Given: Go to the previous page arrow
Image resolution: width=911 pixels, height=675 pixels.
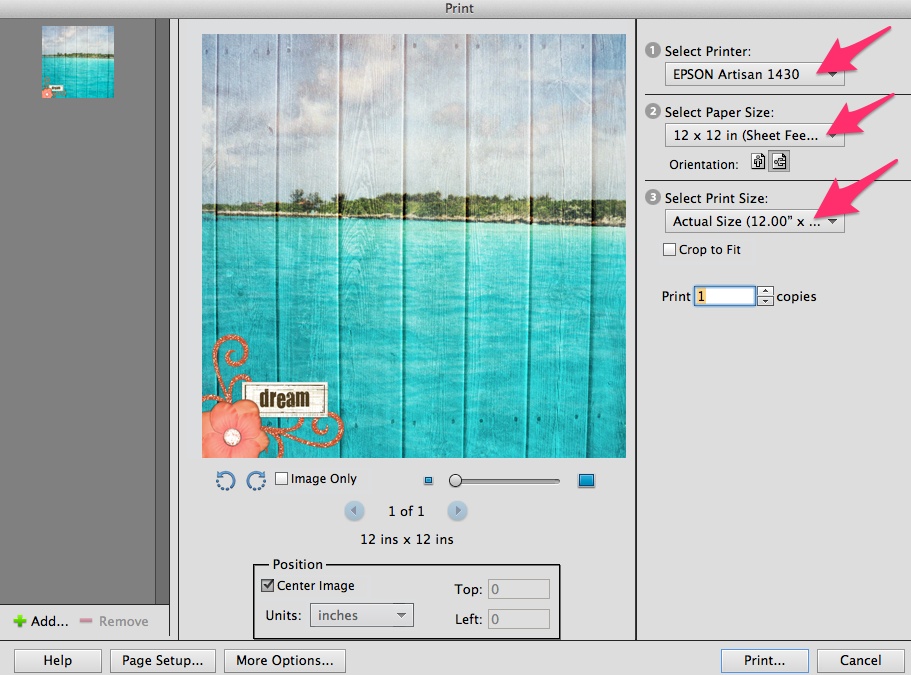Looking at the screenshot, I should click(x=354, y=511).
